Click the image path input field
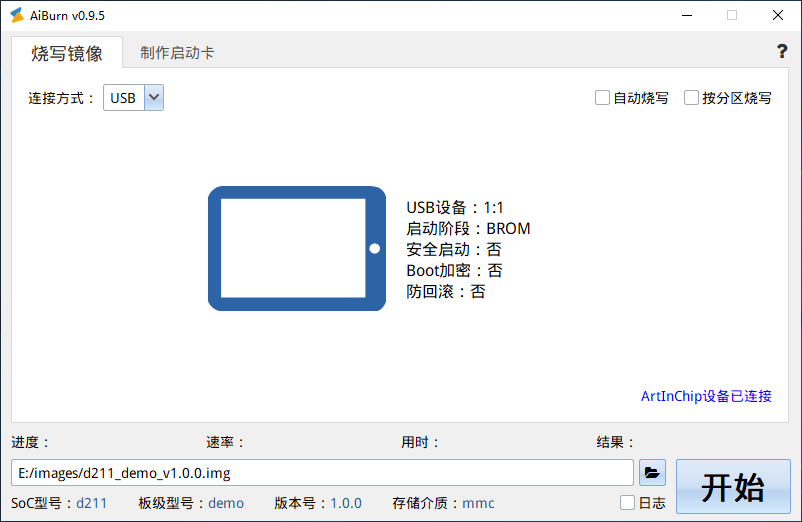 click(x=322, y=472)
